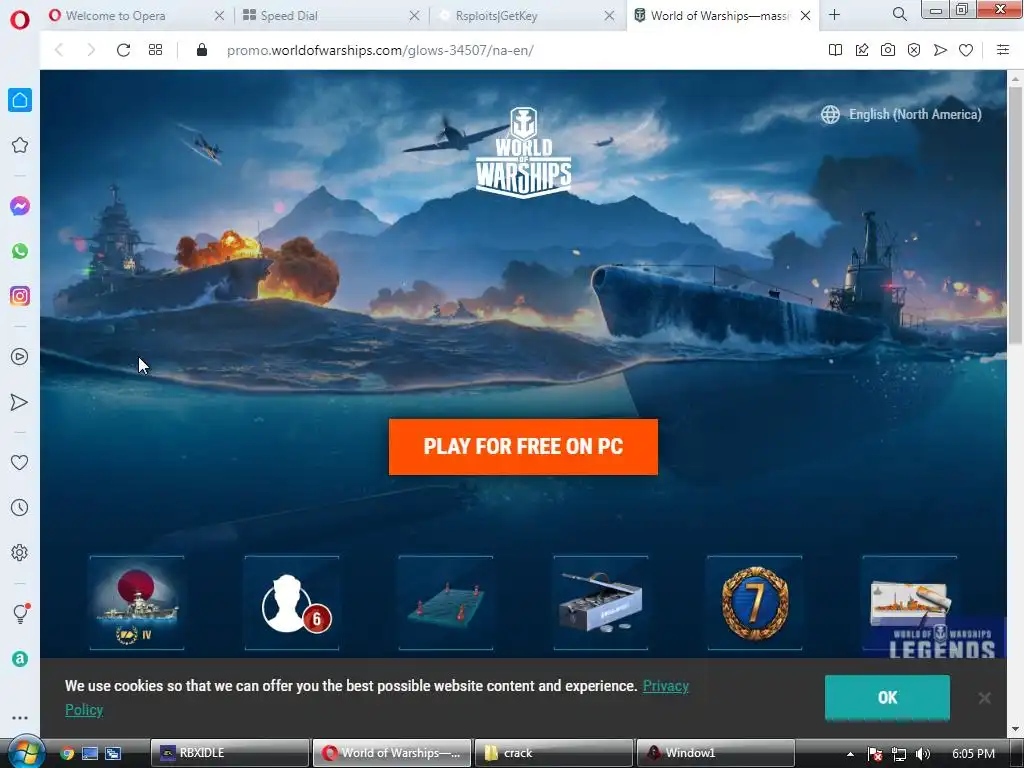Image resolution: width=1024 pixels, height=768 pixels.
Task: Open the Privacy Policy link
Action: 665,686
